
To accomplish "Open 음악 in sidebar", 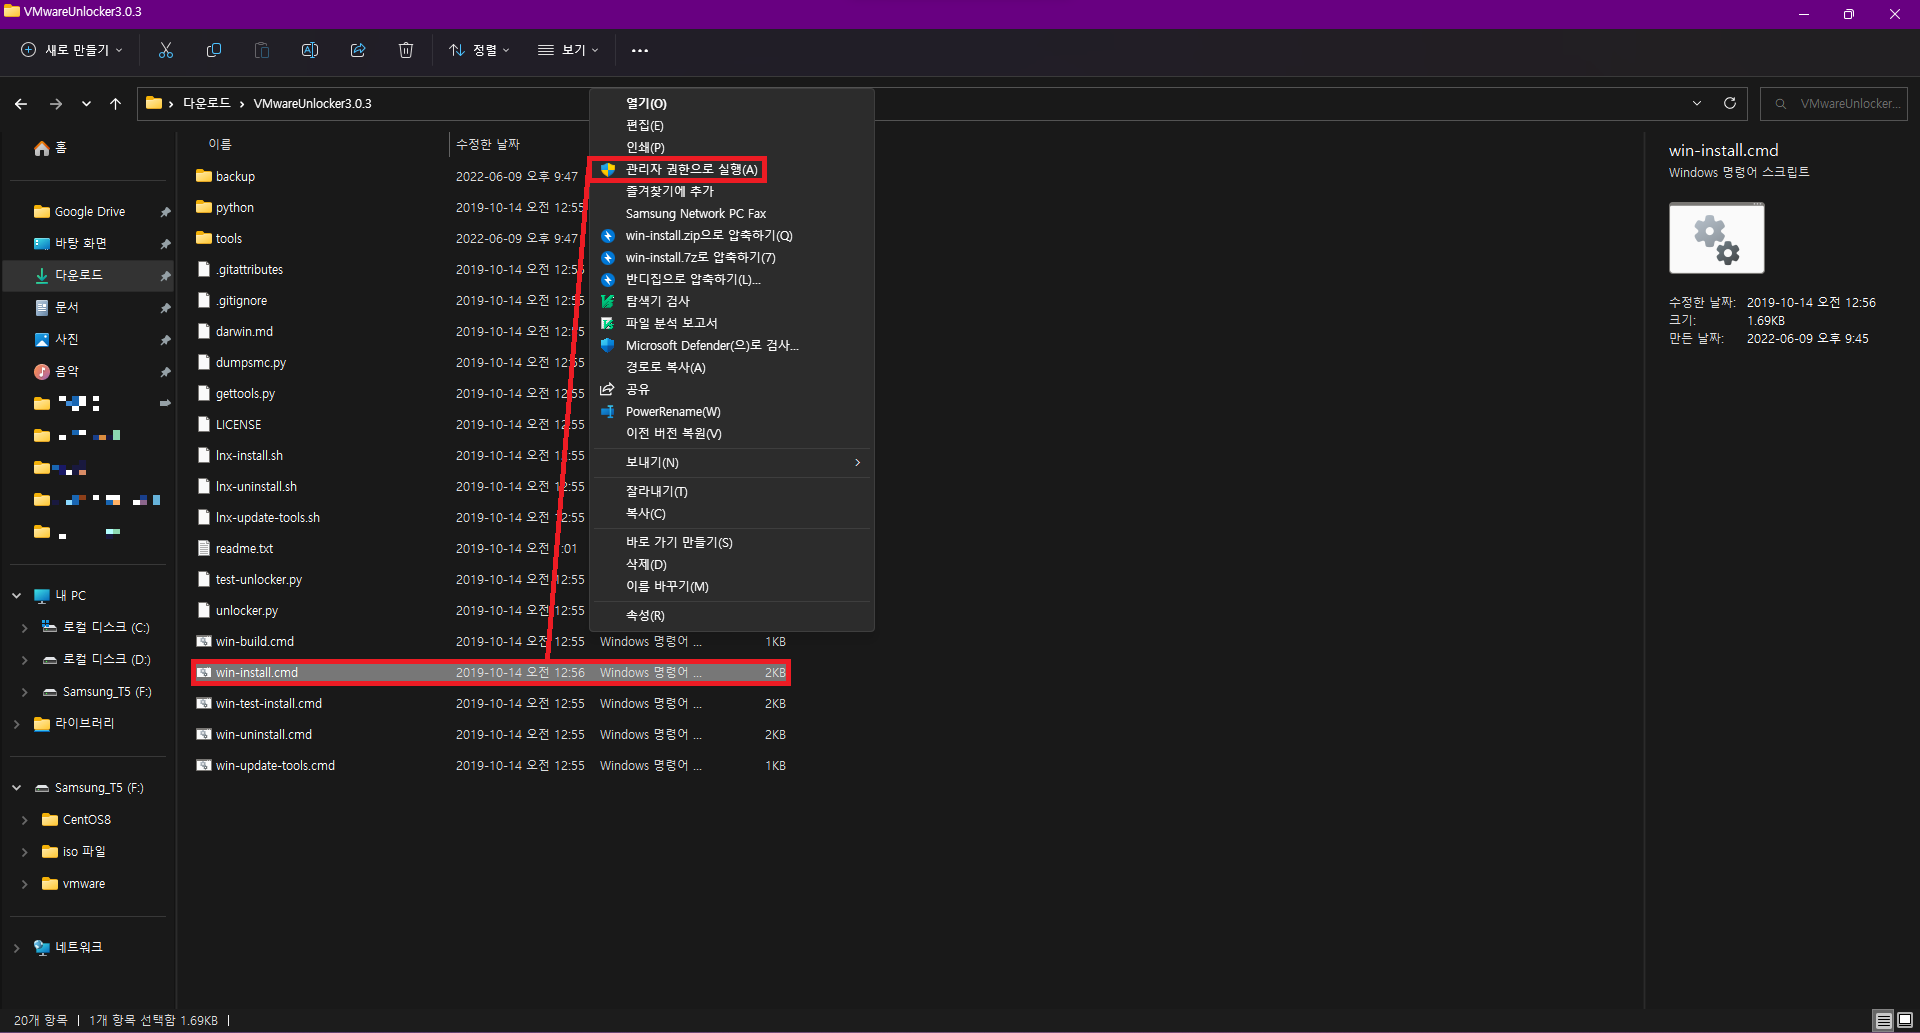I will [x=66, y=372].
